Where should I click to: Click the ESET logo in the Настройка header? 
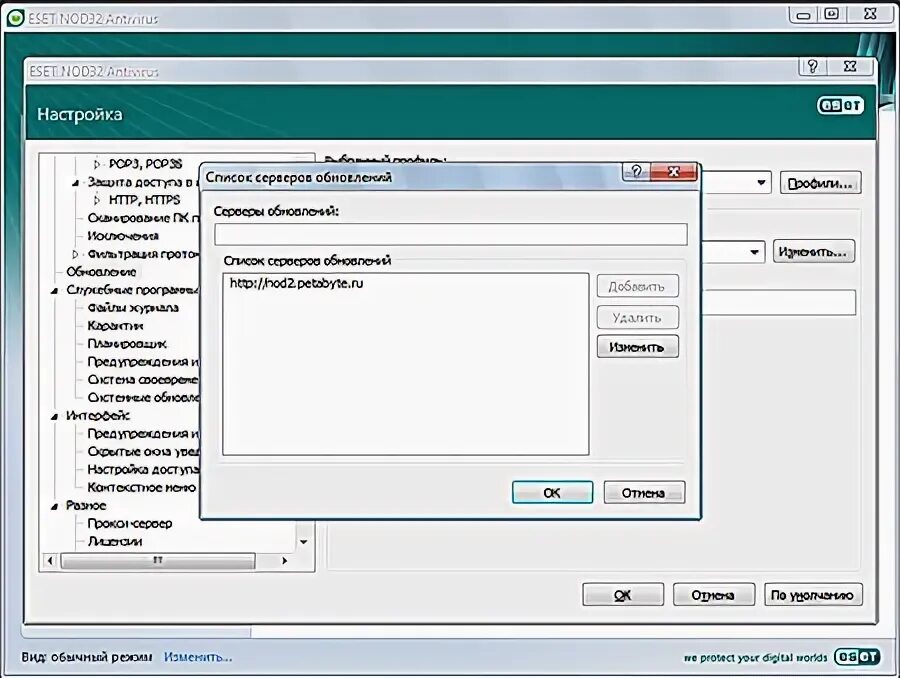point(840,106)
